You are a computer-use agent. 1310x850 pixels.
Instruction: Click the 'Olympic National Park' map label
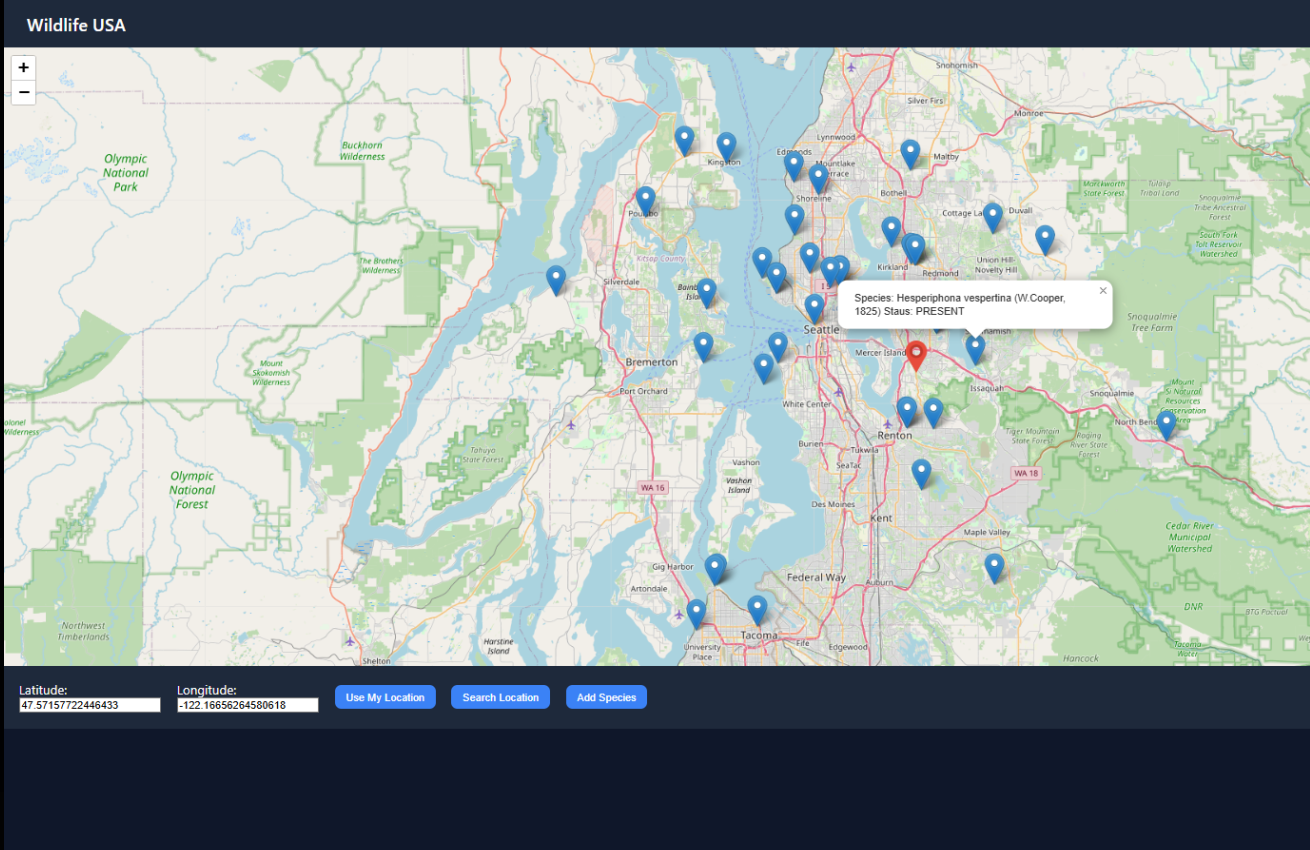(x=125, y=172)
